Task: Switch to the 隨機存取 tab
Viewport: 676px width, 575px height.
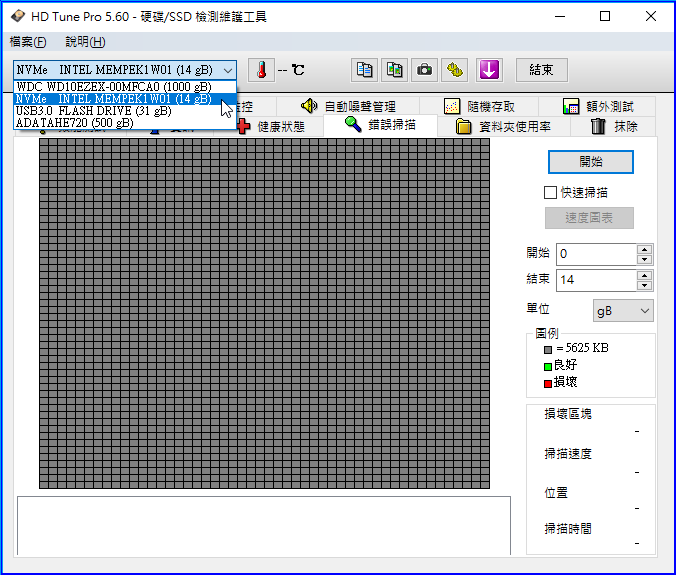Action: [479, 106]
